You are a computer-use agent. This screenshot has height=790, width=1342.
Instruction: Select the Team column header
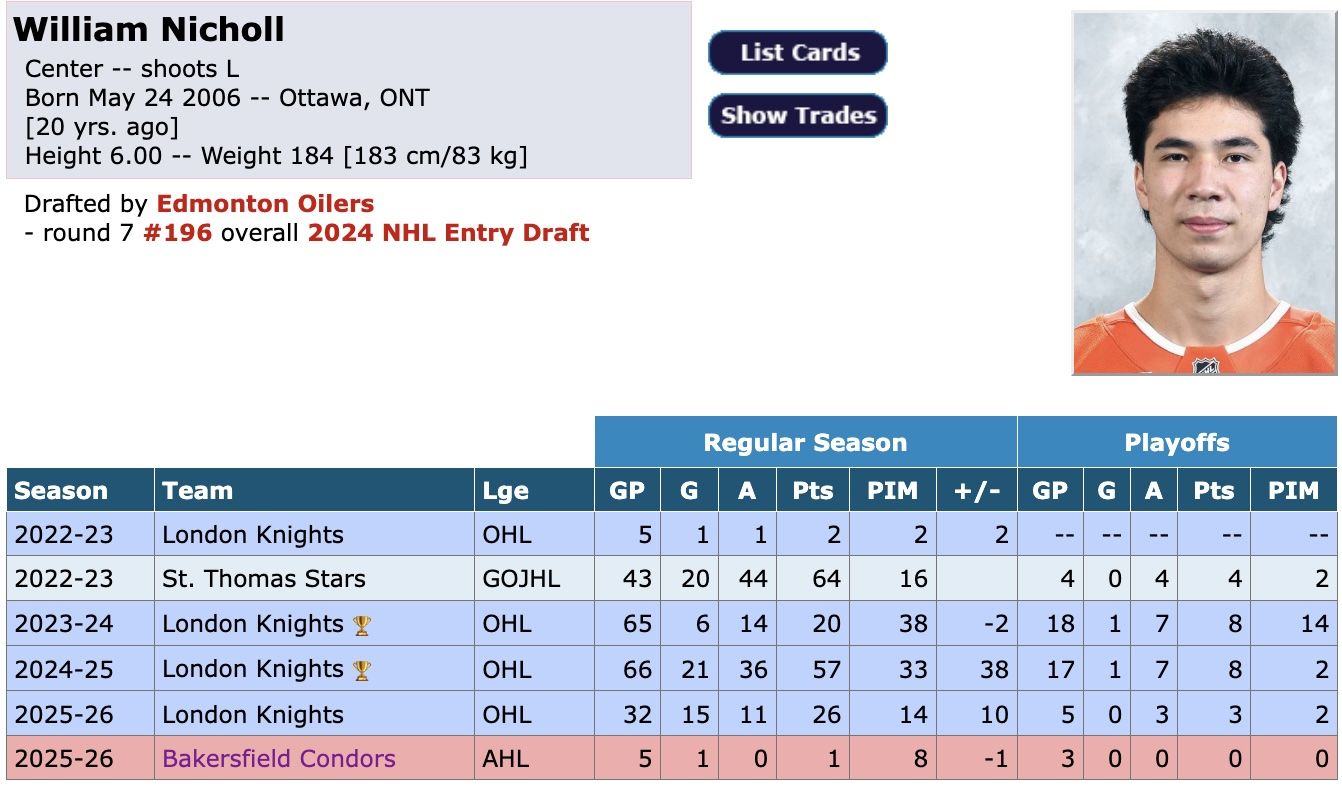pos(314,490)
